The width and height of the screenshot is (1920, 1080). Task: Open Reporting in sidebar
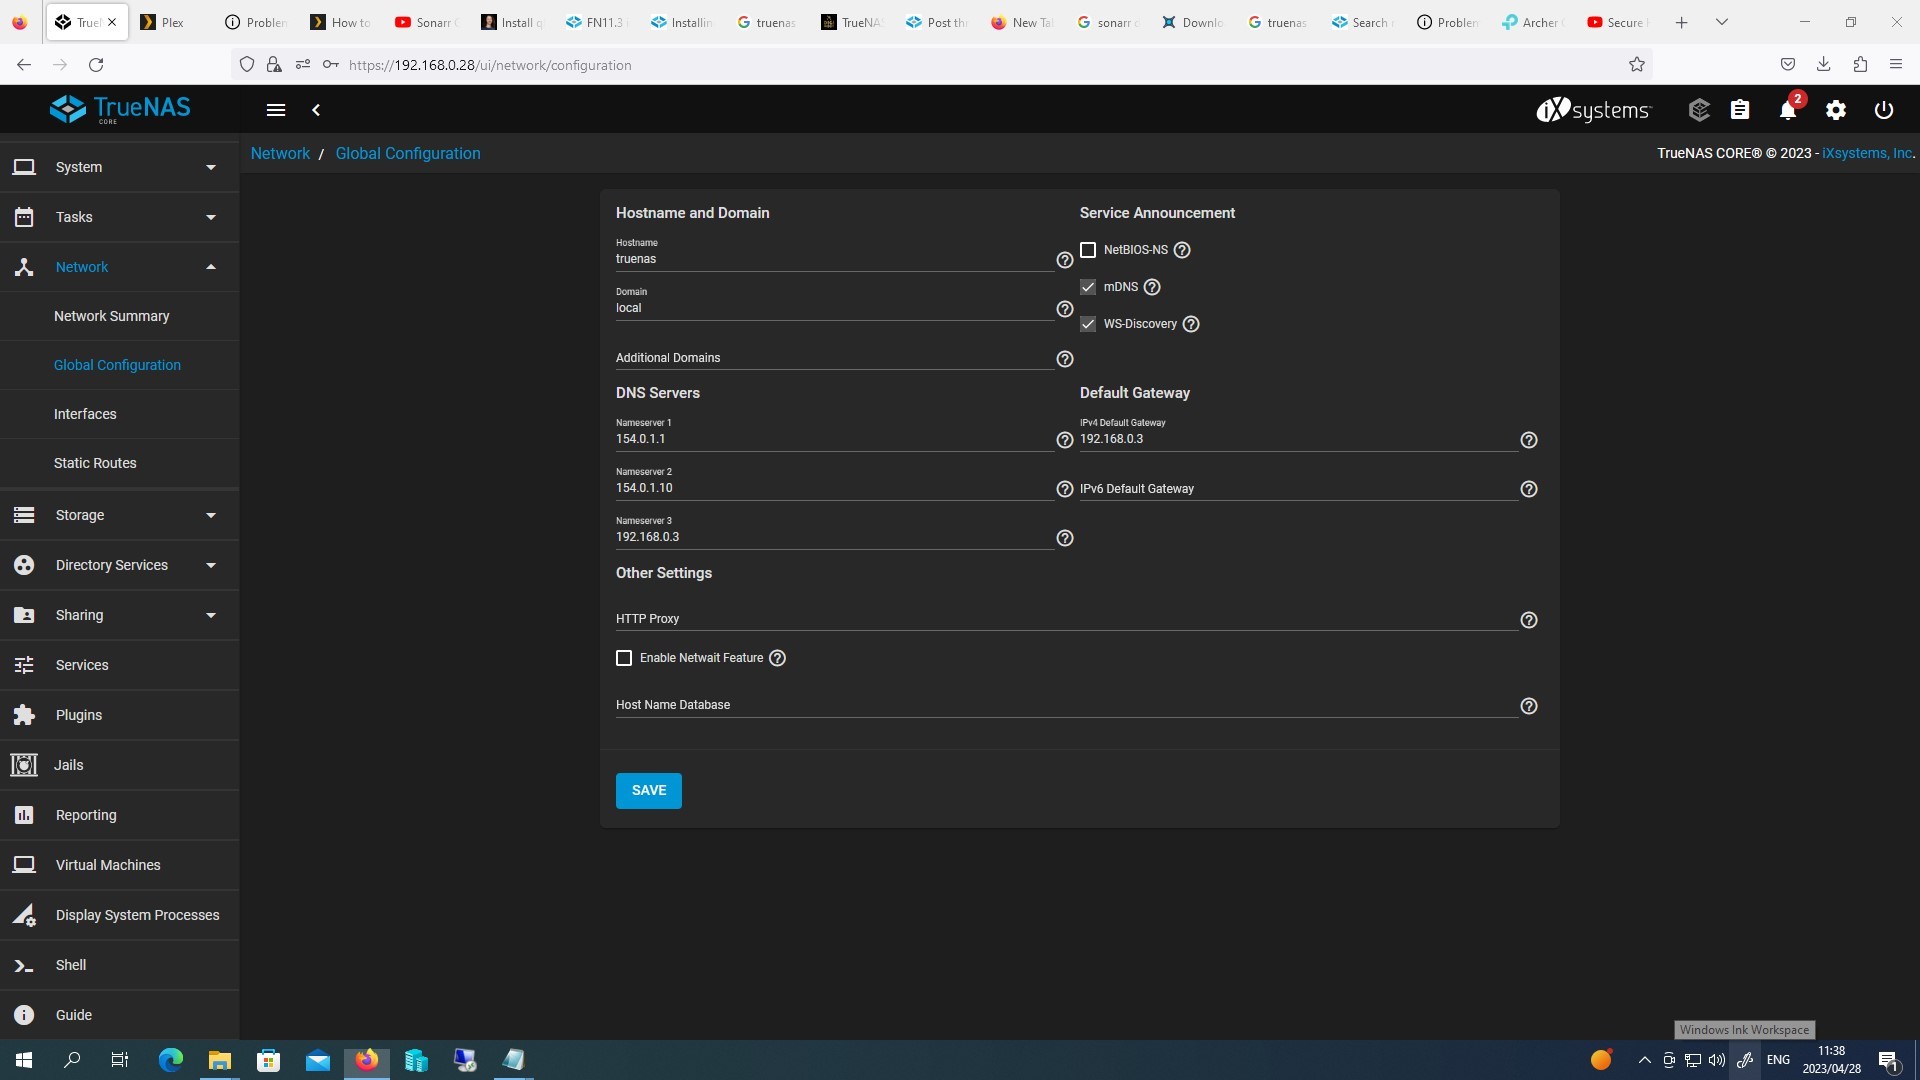click(x=120, y=815)
